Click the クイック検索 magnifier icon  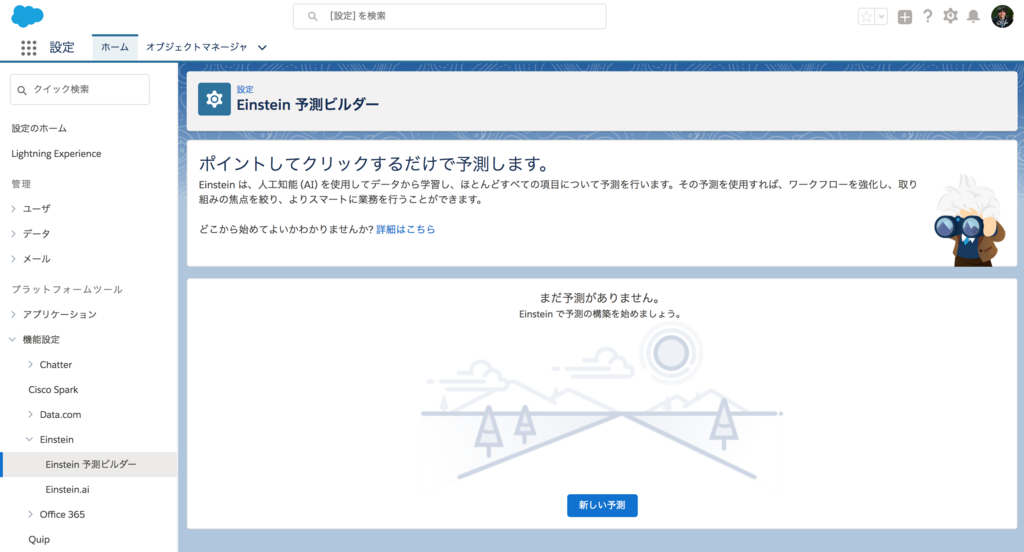(22, 90)
